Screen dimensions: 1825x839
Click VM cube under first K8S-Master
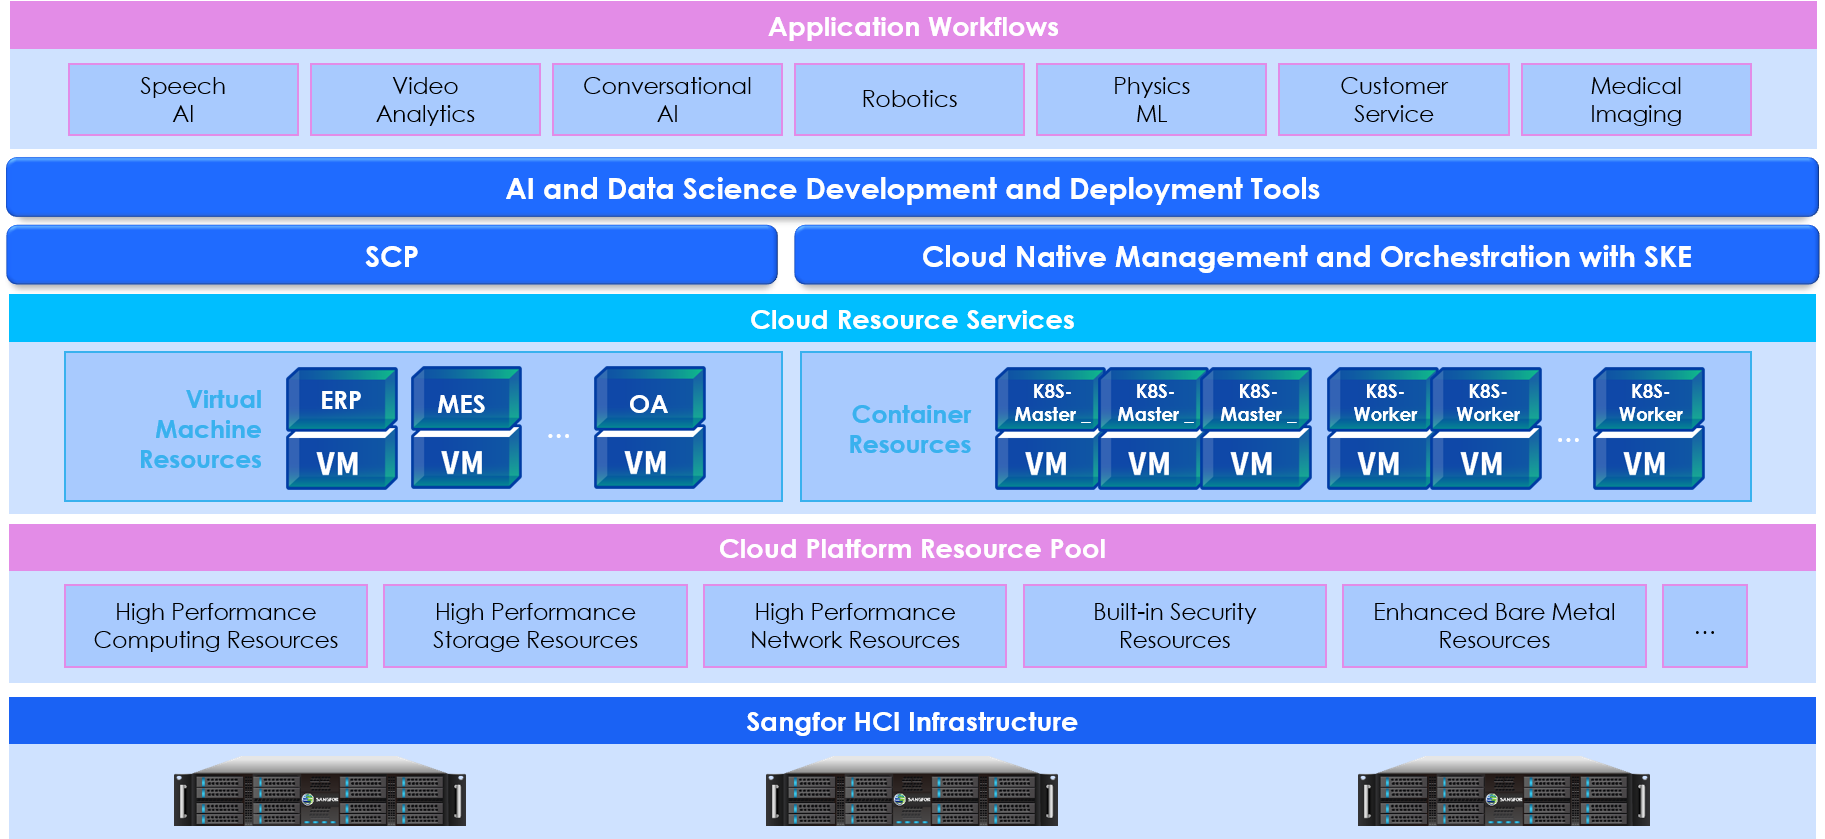[x=1048, y=461]
